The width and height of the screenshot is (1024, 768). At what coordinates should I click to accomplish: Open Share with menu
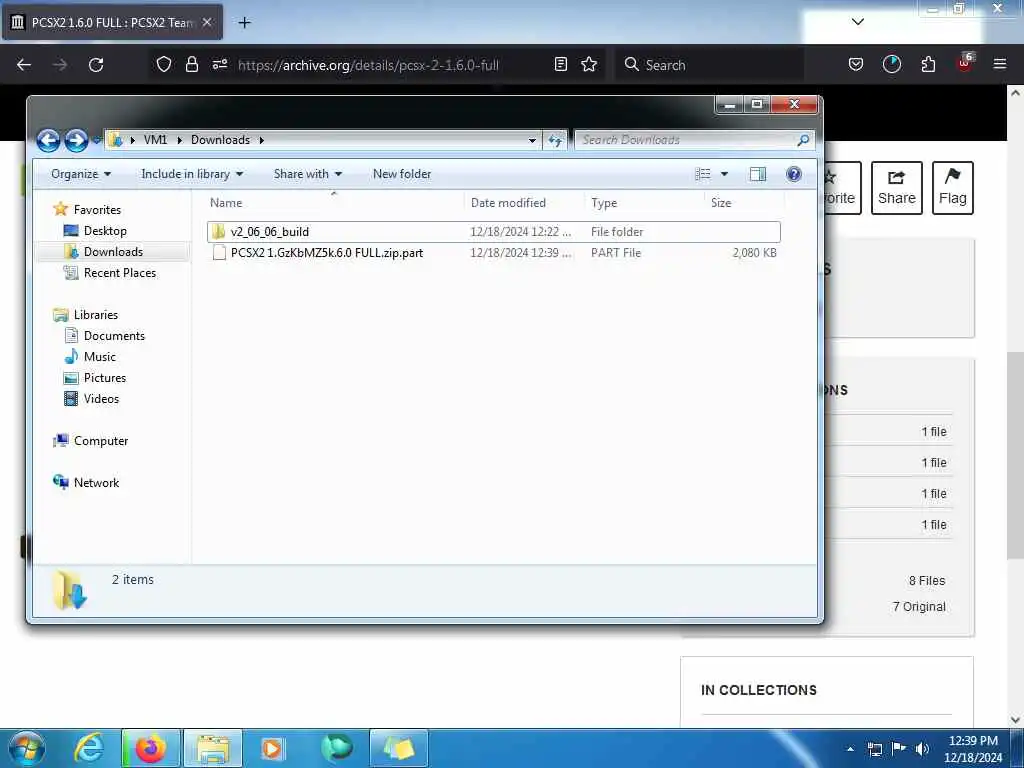pos(308,174)
